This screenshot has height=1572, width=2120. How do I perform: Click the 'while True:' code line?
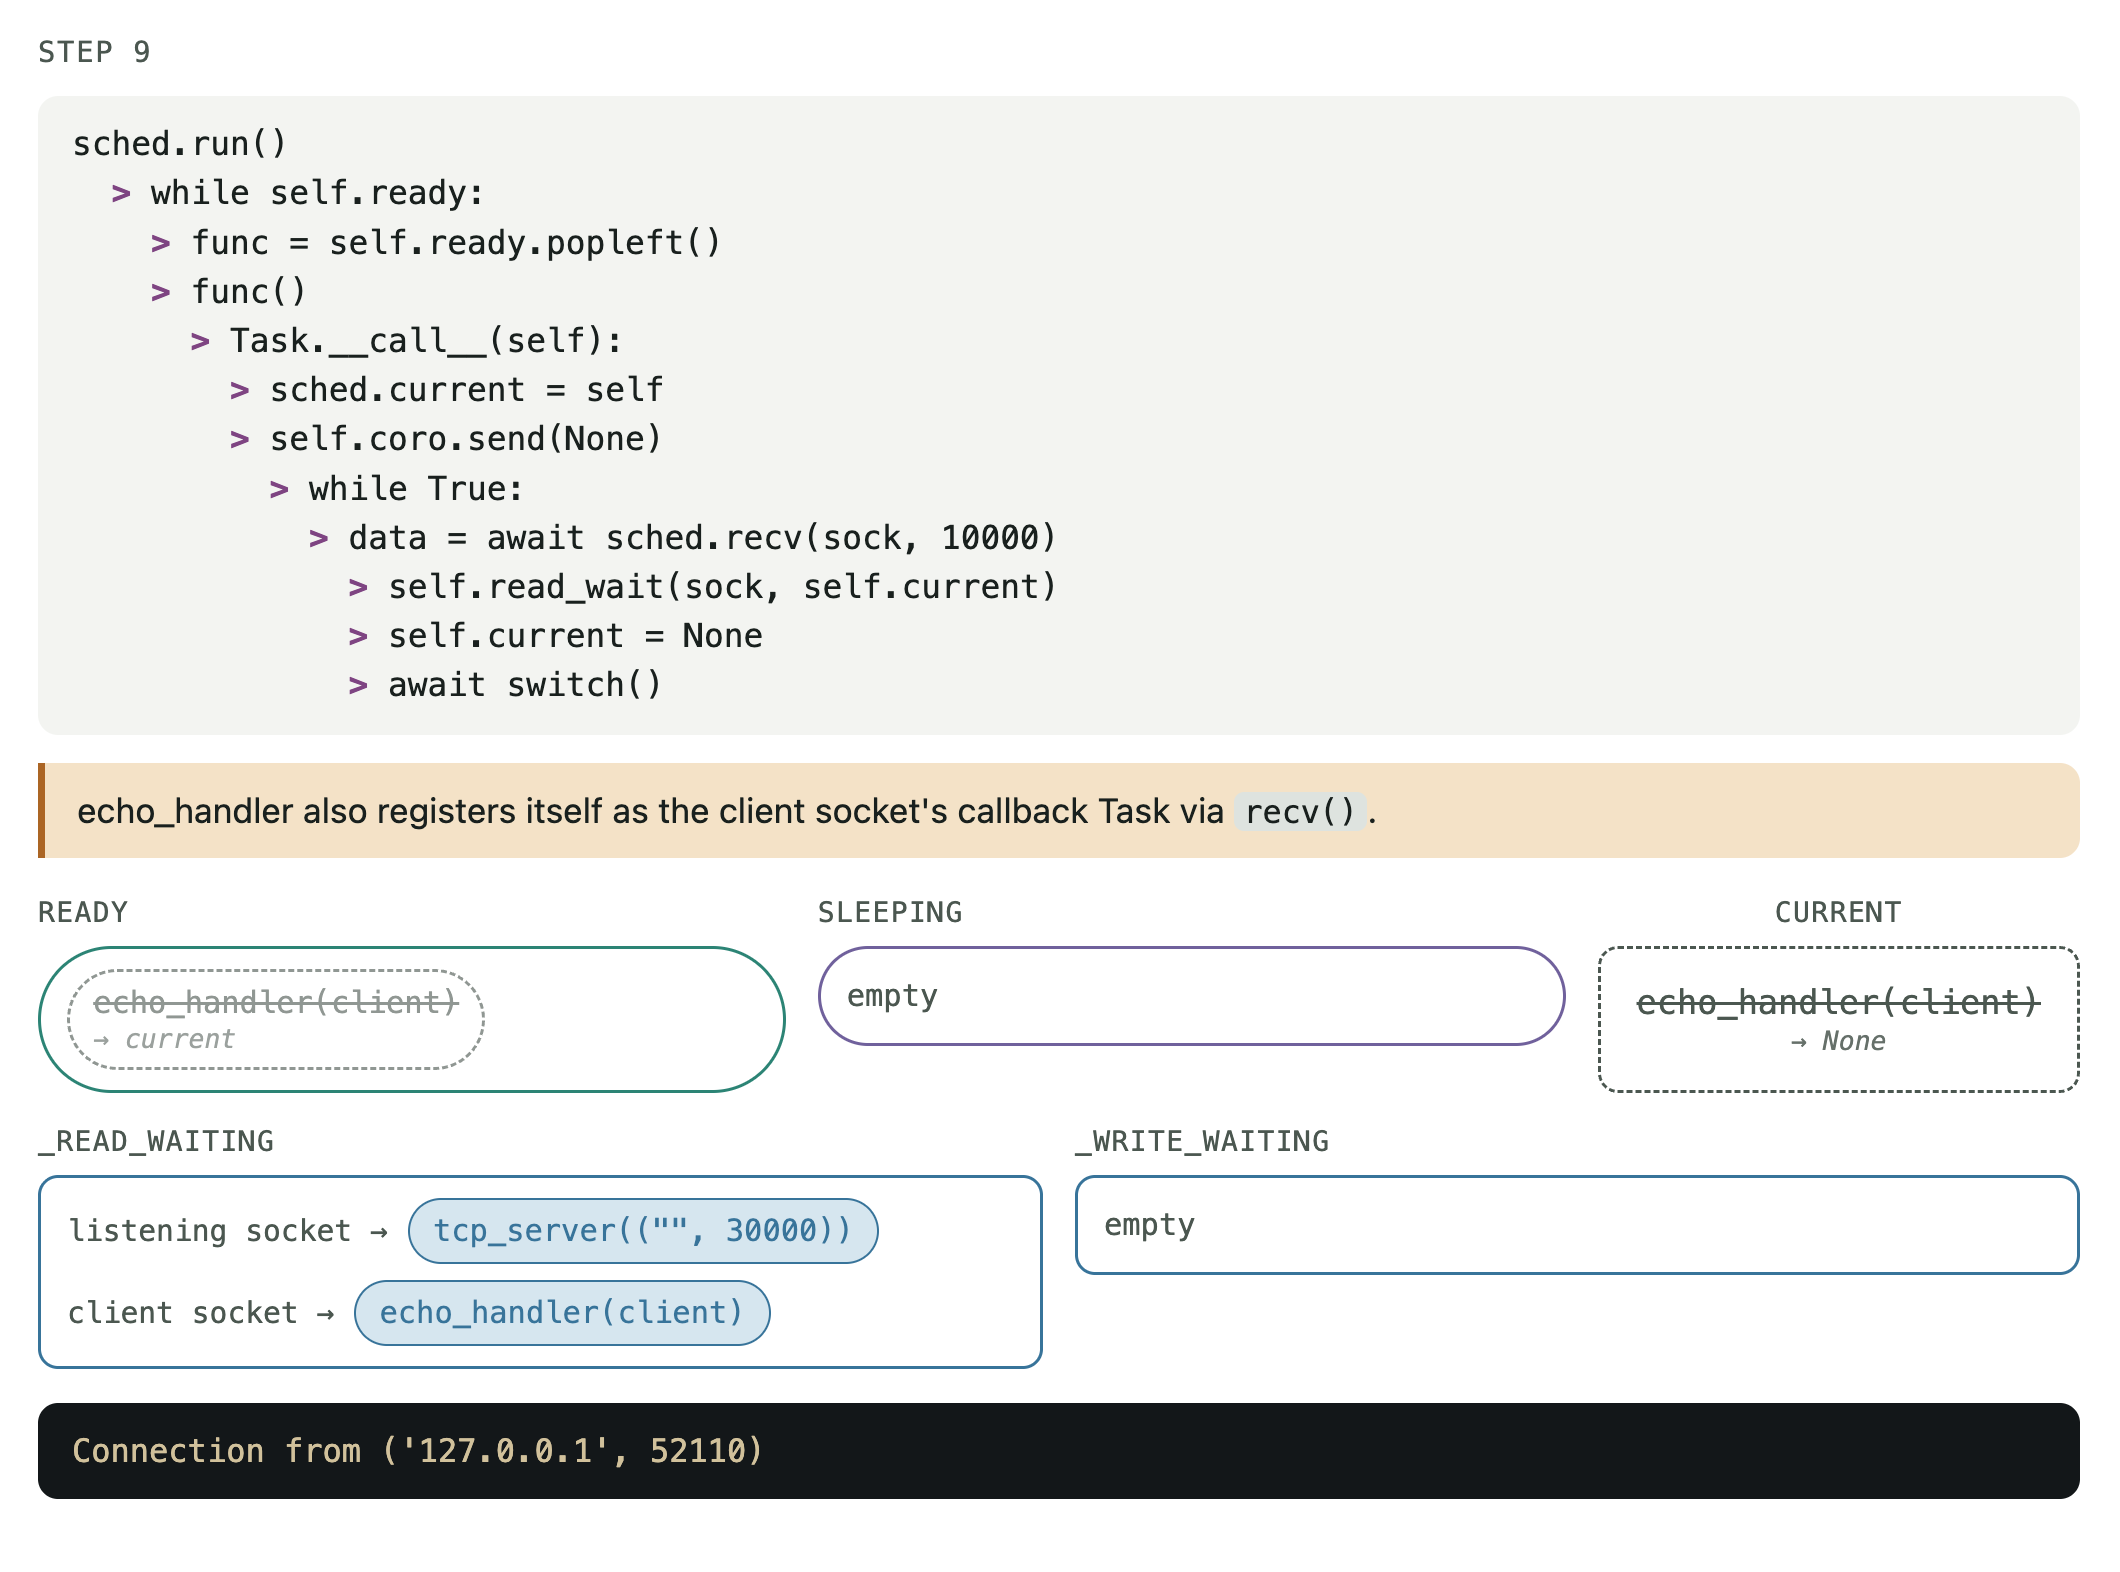(x=415, y=489)
